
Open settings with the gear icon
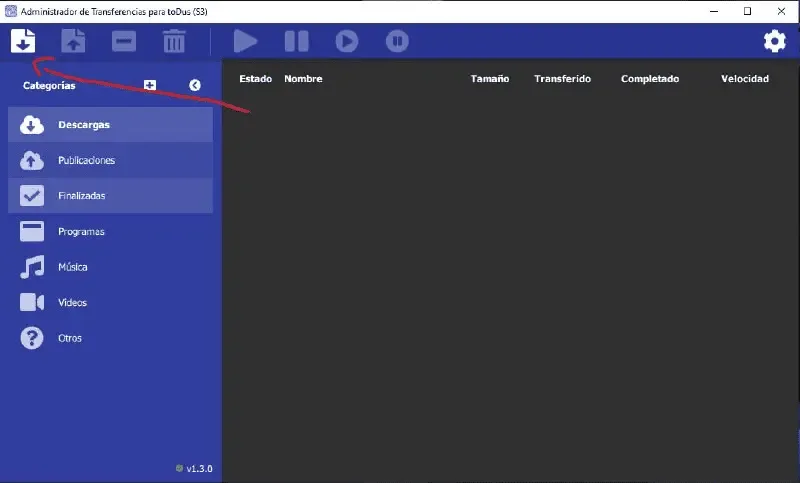pyautogui.click(x=774, y=41)
